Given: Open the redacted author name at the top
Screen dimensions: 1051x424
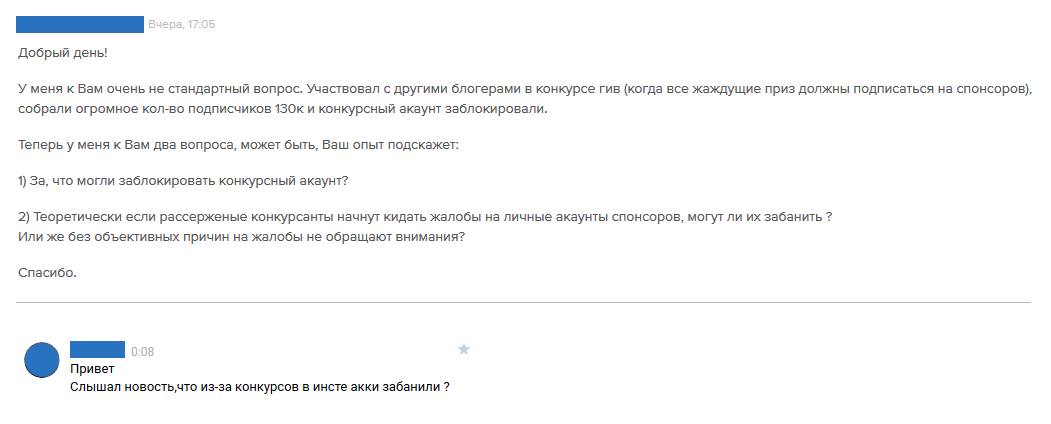Looking at the screenshot, I should pyautogui.click(x=80, y=24).
